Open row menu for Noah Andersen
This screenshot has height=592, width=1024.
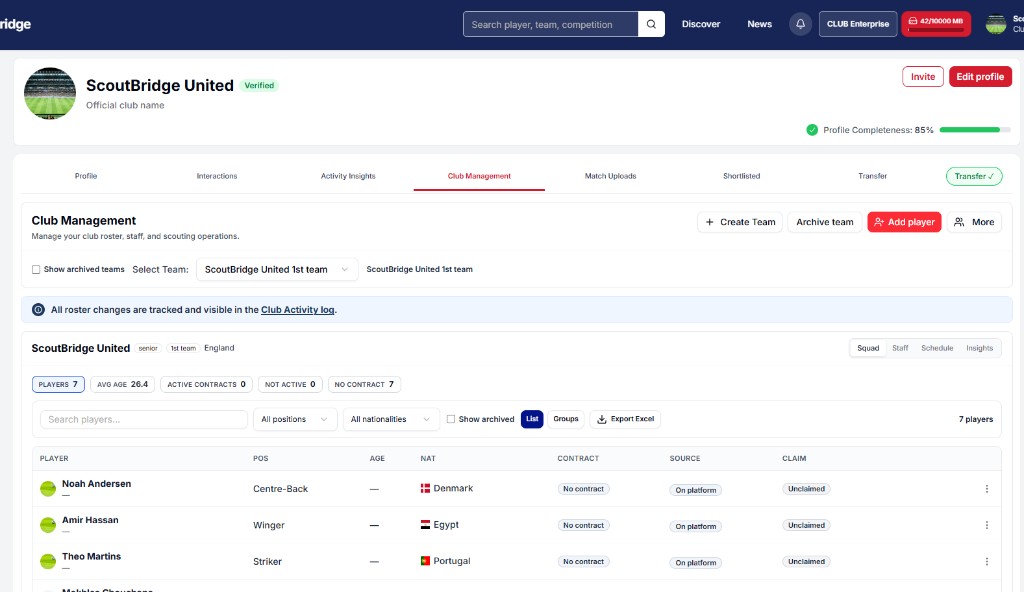pyautogui.click(x=986, y=489)
